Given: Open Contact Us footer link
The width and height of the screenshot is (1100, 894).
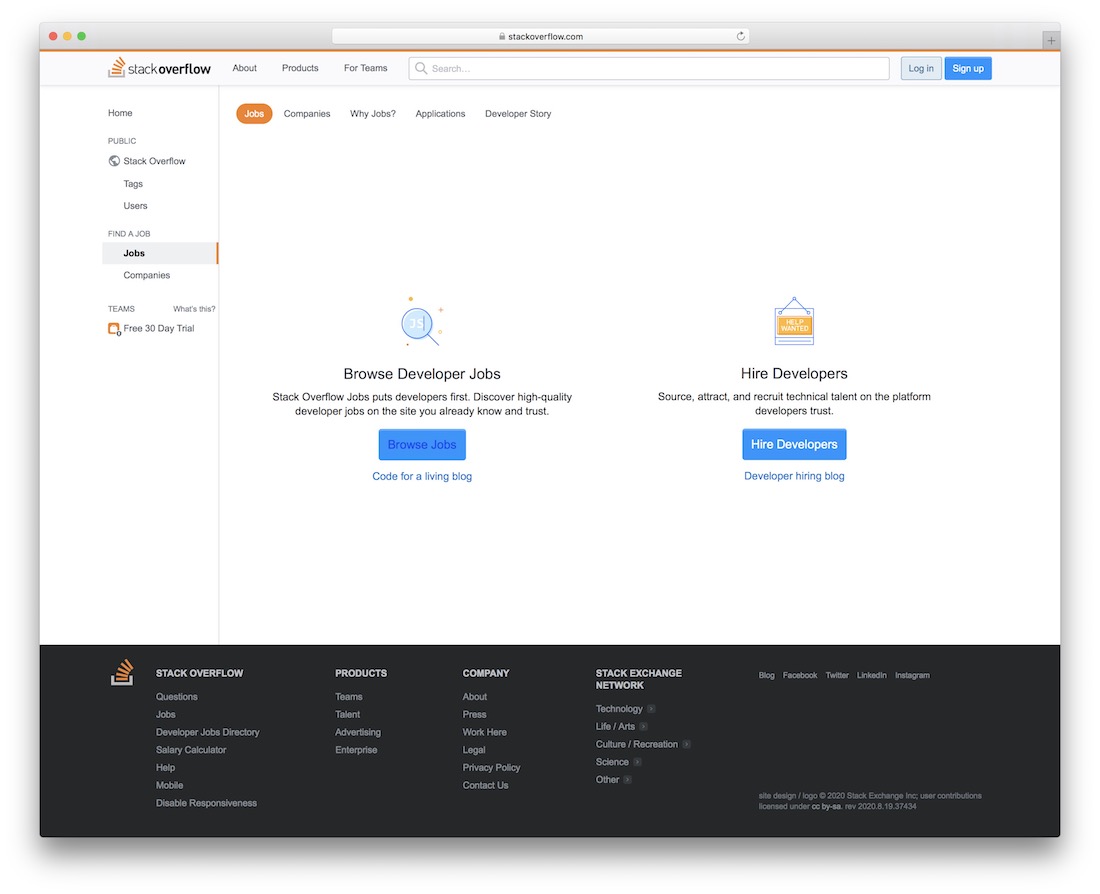Looking at the screenshot, I should click(x=485, y=785).
